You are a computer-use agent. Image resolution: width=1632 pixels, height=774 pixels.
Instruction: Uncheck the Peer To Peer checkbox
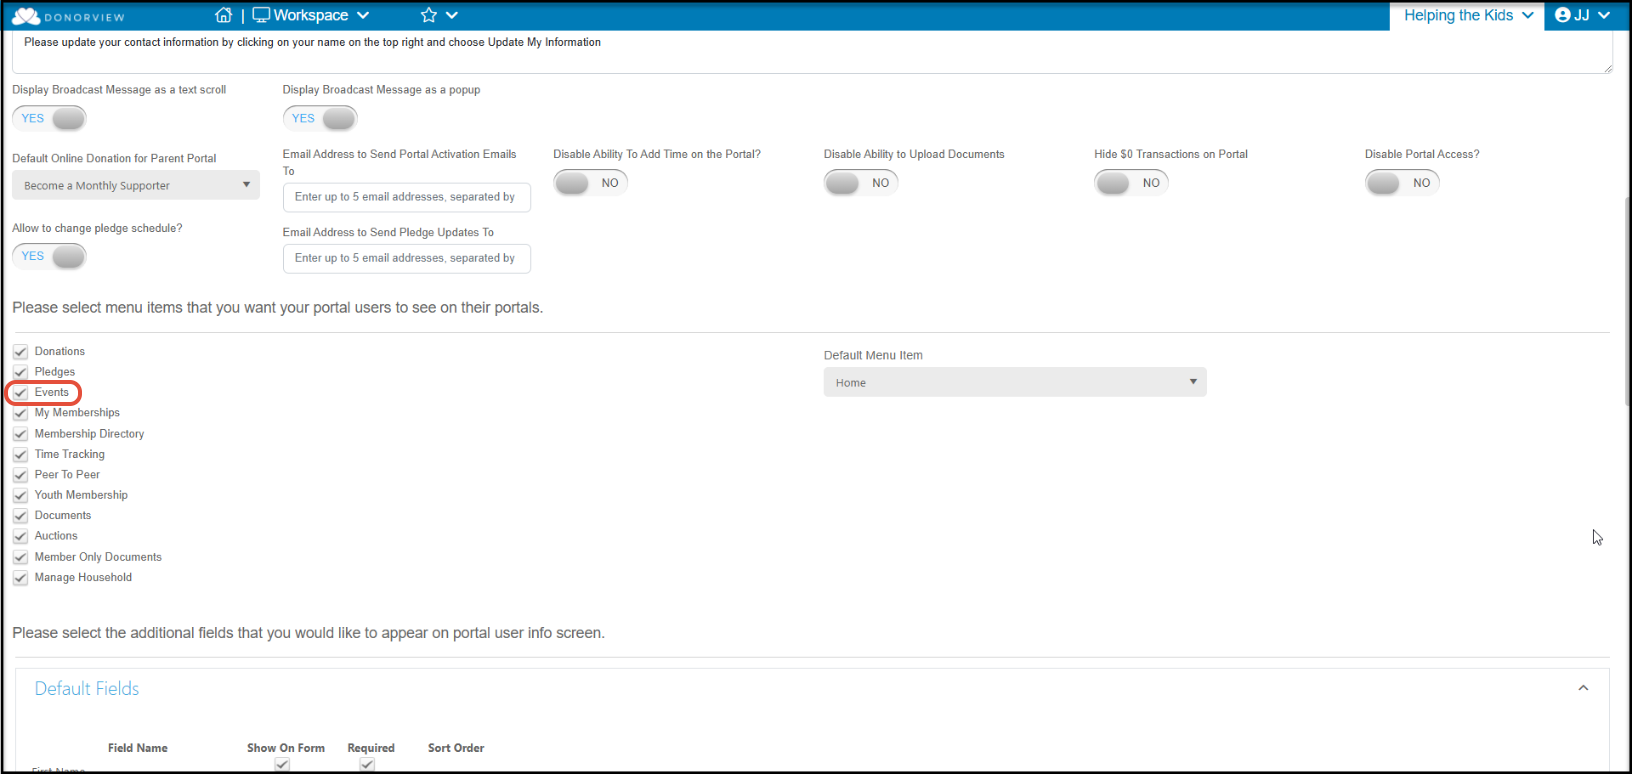click(x=20, y=475)
